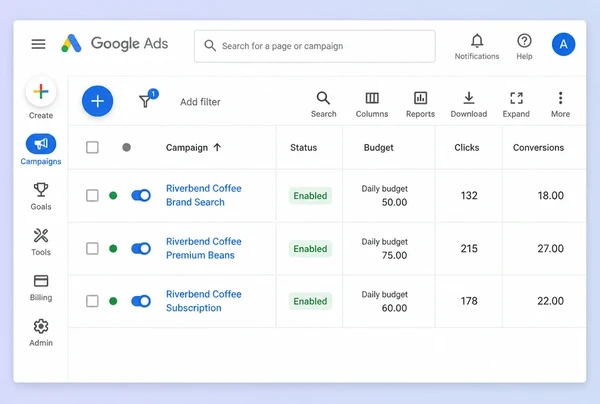The height and width of the screenshot is (404, 600).
Task: Toggle off the Premium Beans campaign switch
Action: click(141, 249)
